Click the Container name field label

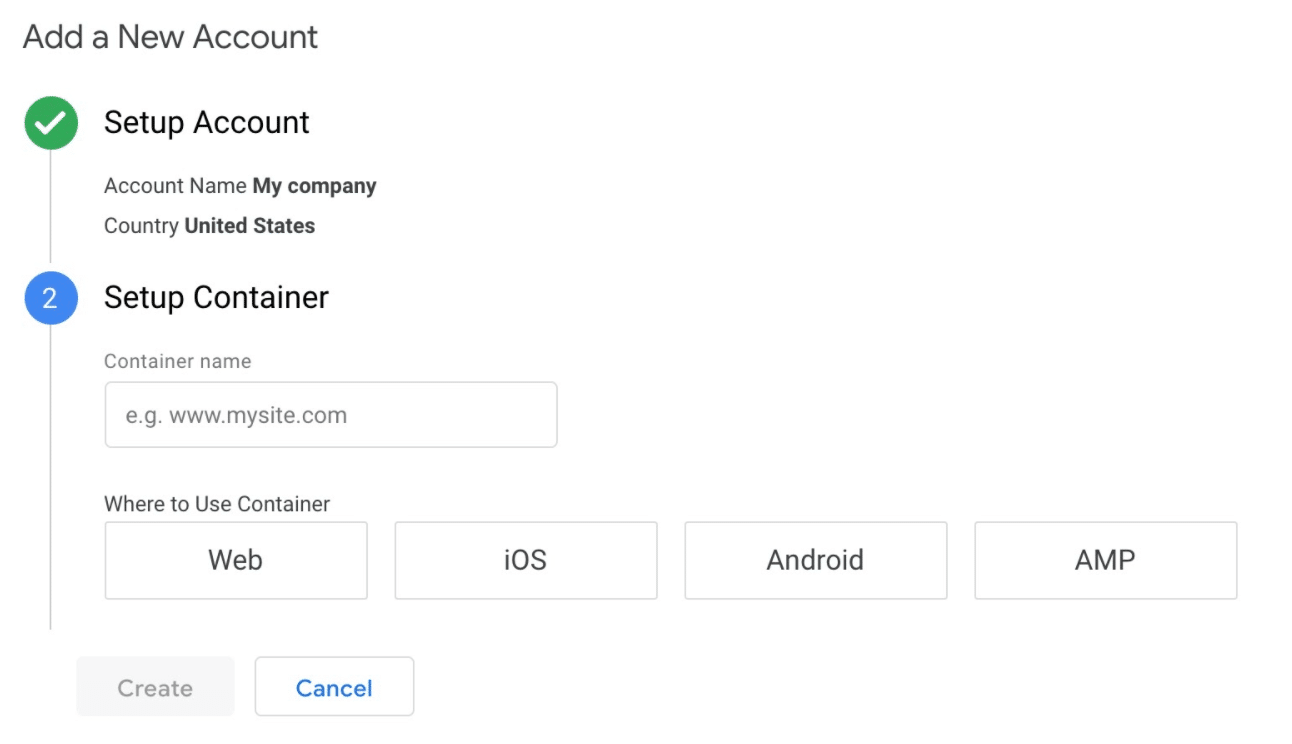pyautogui.click(x=178, y=361)
